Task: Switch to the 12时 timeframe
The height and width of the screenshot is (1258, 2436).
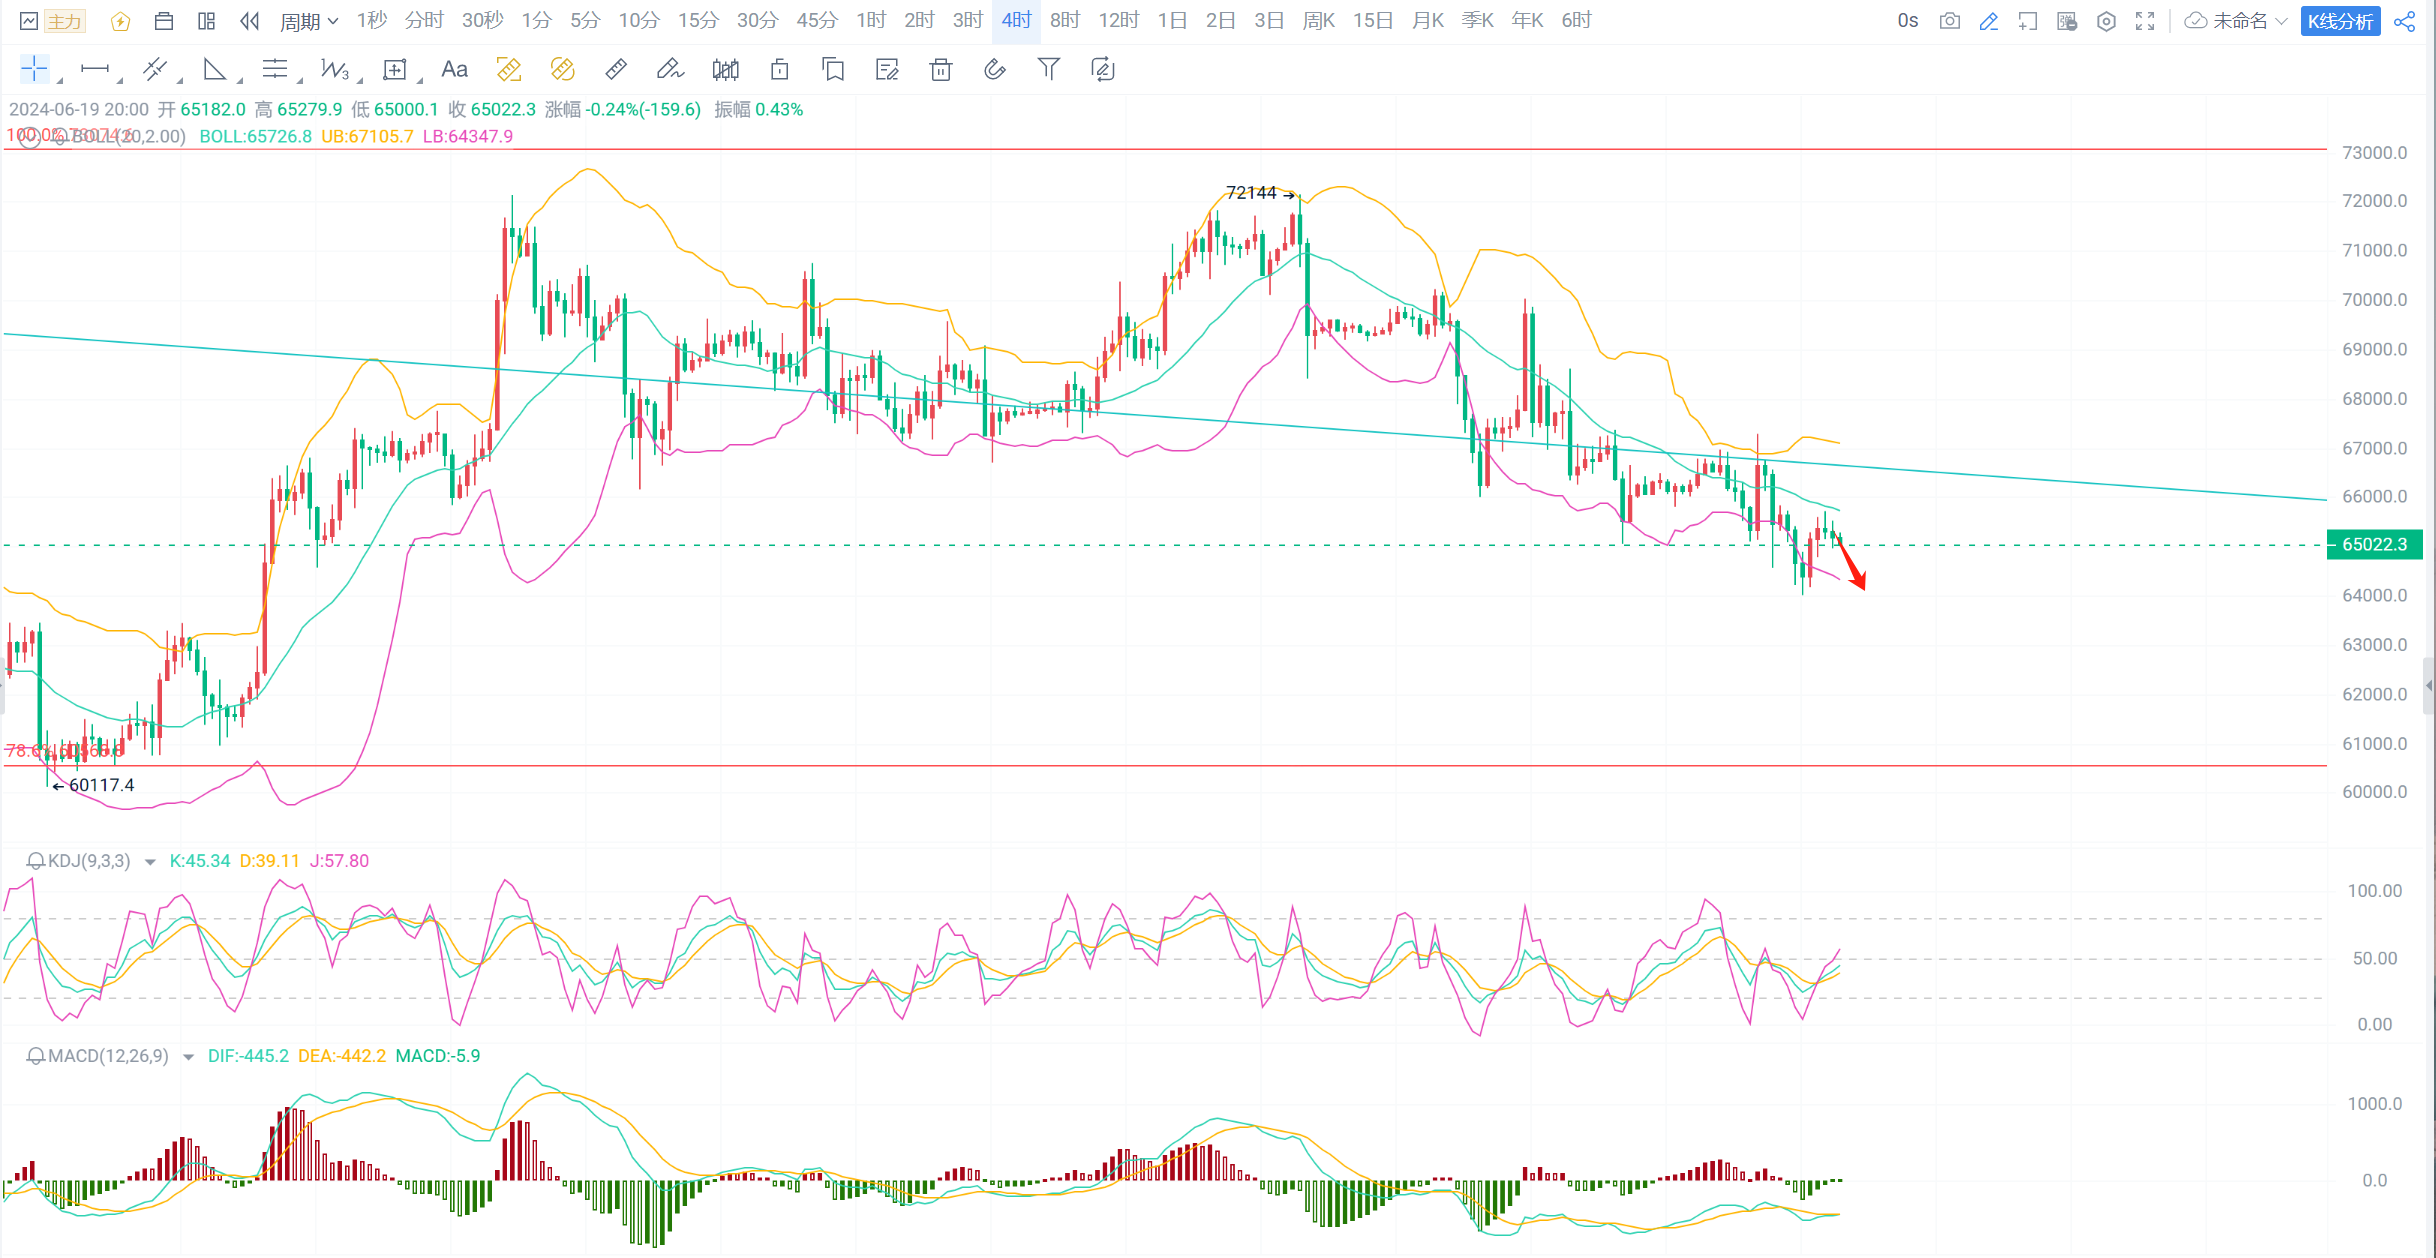Action: (1119, 21)
